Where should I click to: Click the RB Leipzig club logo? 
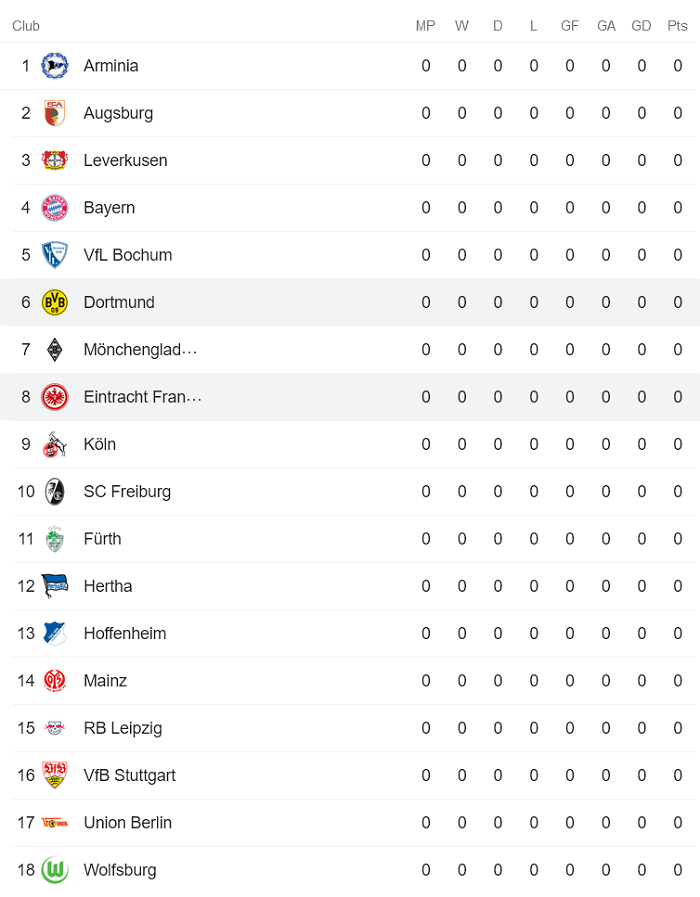click(x=55, y=728)
